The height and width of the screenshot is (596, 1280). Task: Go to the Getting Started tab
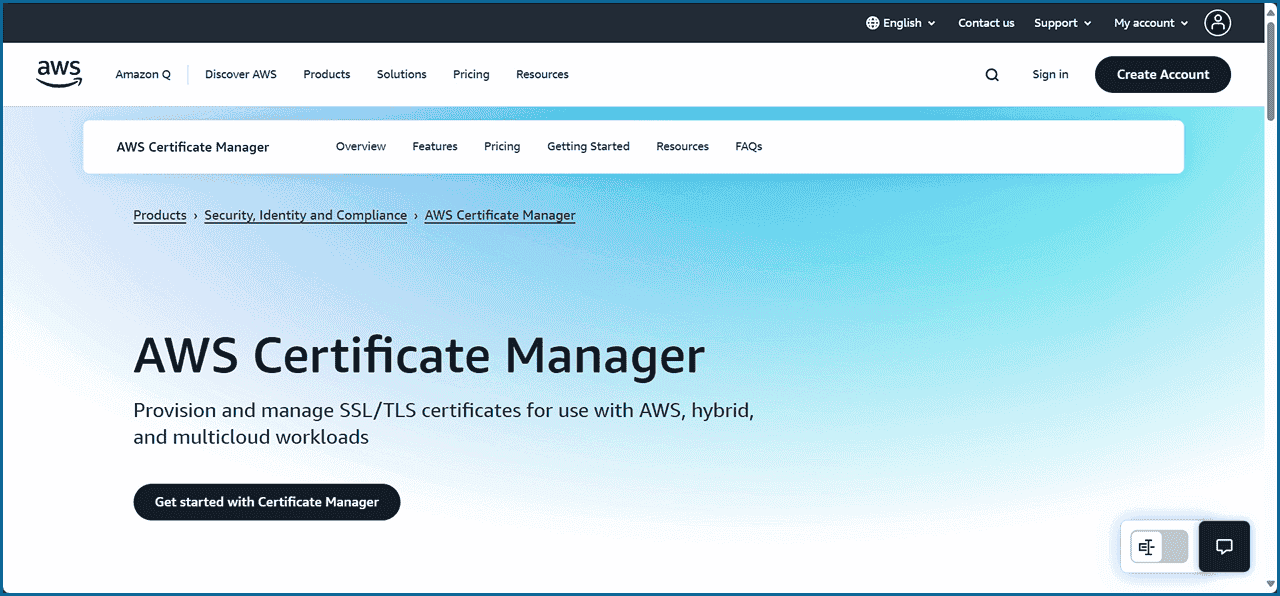click(588, 147)
